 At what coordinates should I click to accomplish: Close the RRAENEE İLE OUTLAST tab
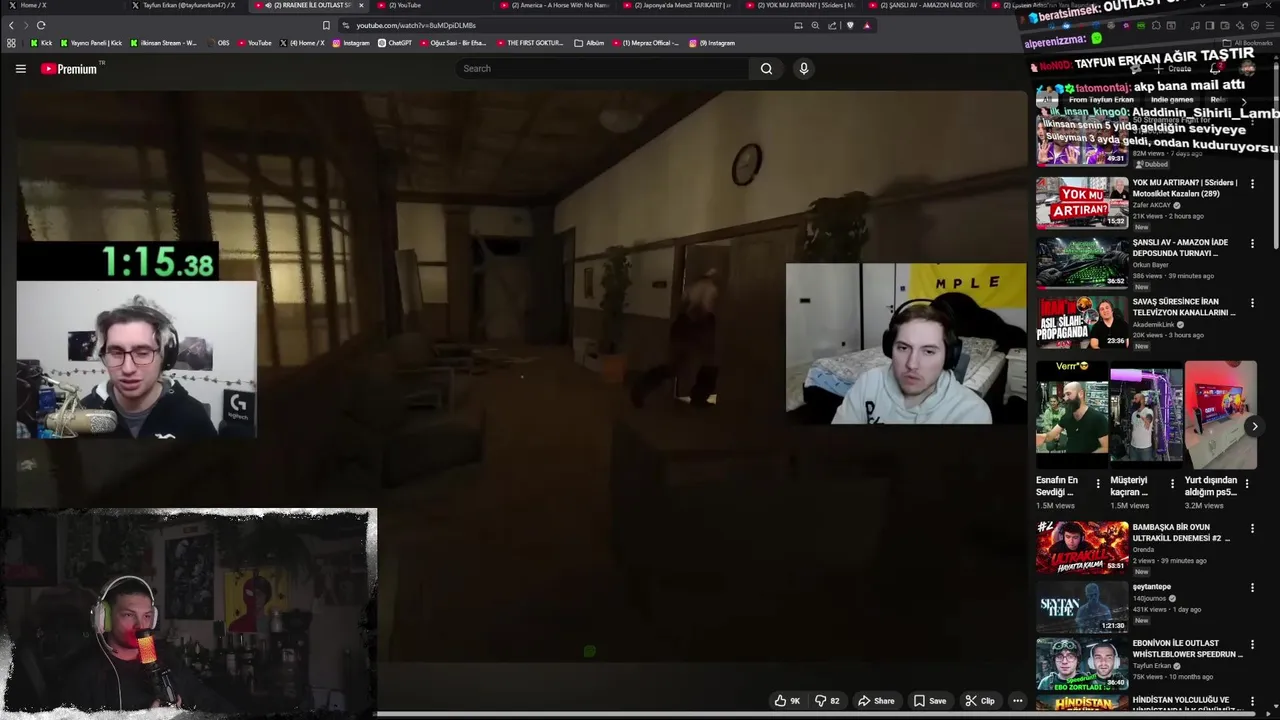pyautogui.click(x=361, y=5)
